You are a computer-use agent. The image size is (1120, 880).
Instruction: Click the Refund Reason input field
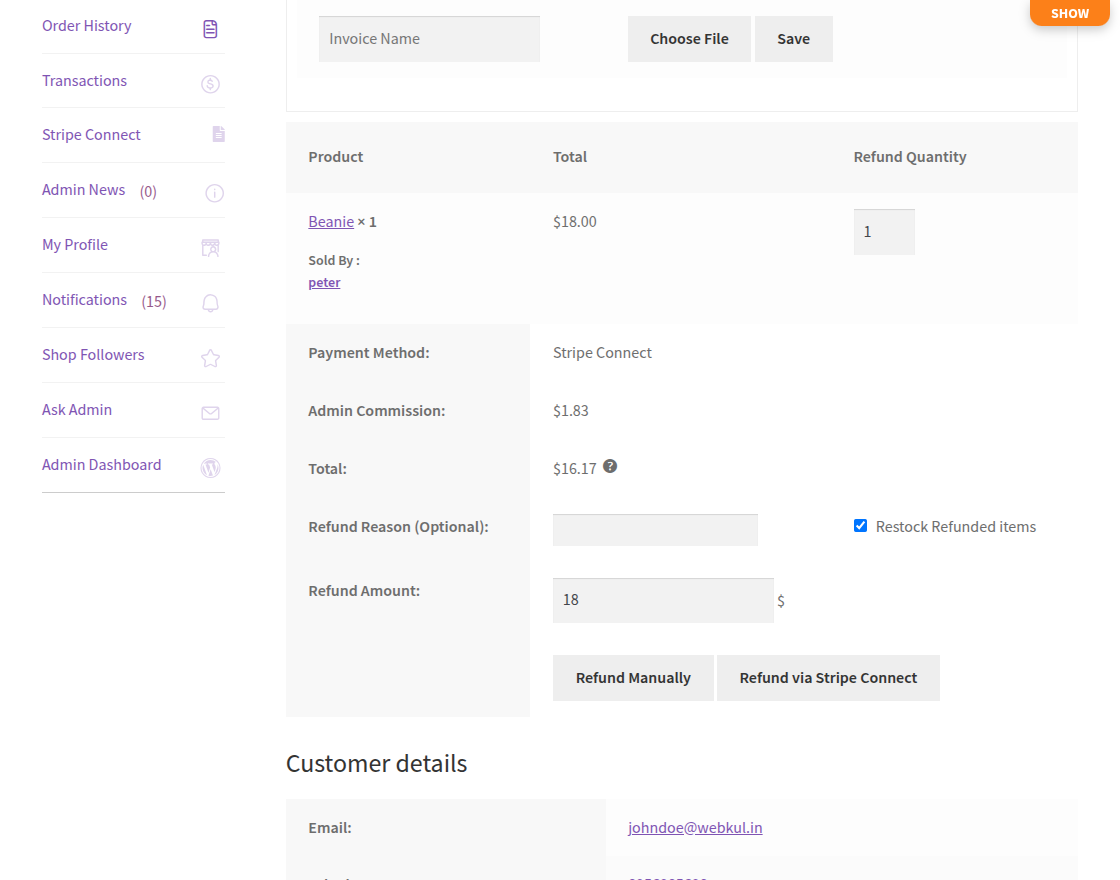655,530
